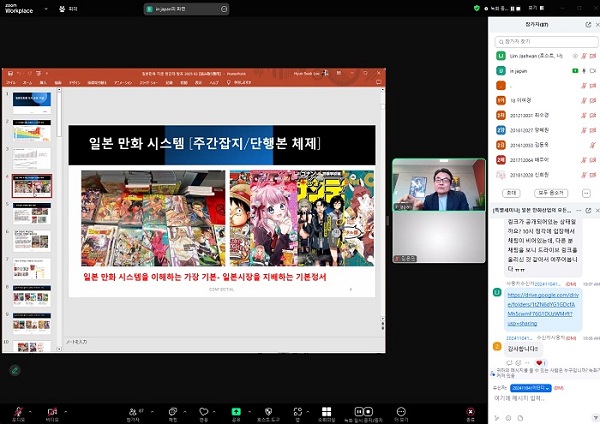Unmute the microphone in Zoom toolbar
Screen dimensions: 600x424
(x=18, y=412)
